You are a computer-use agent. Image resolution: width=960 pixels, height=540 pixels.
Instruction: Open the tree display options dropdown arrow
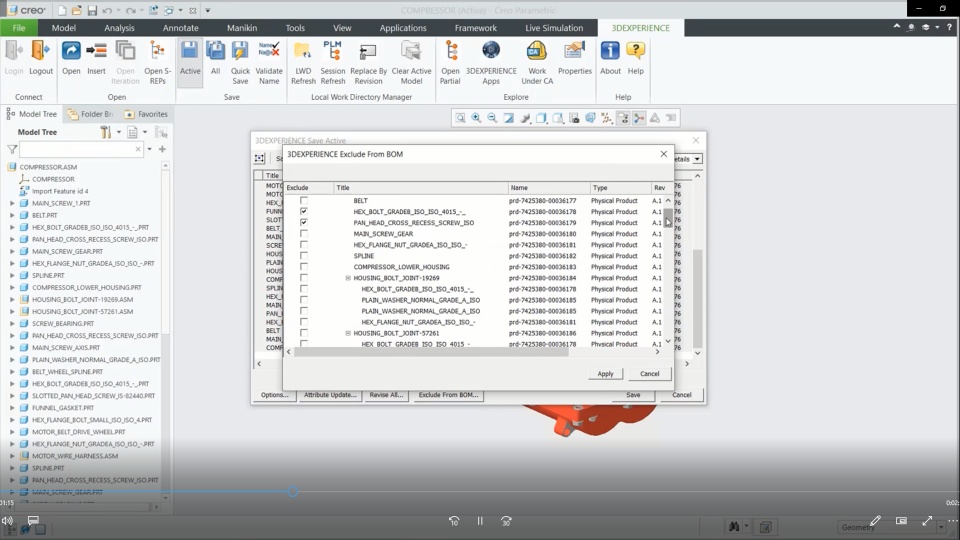pyautogui.click(x=145, y=132)
